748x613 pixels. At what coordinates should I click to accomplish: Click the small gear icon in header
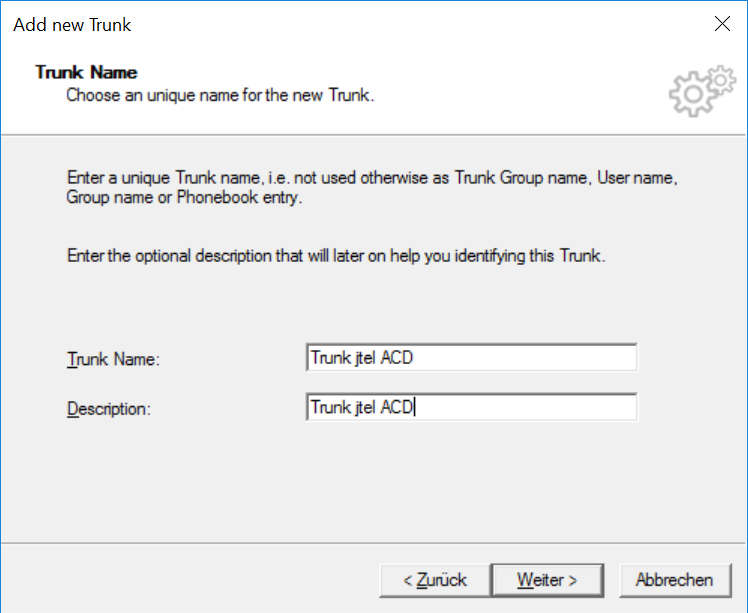pyautogui.click(x=721, y=80)
